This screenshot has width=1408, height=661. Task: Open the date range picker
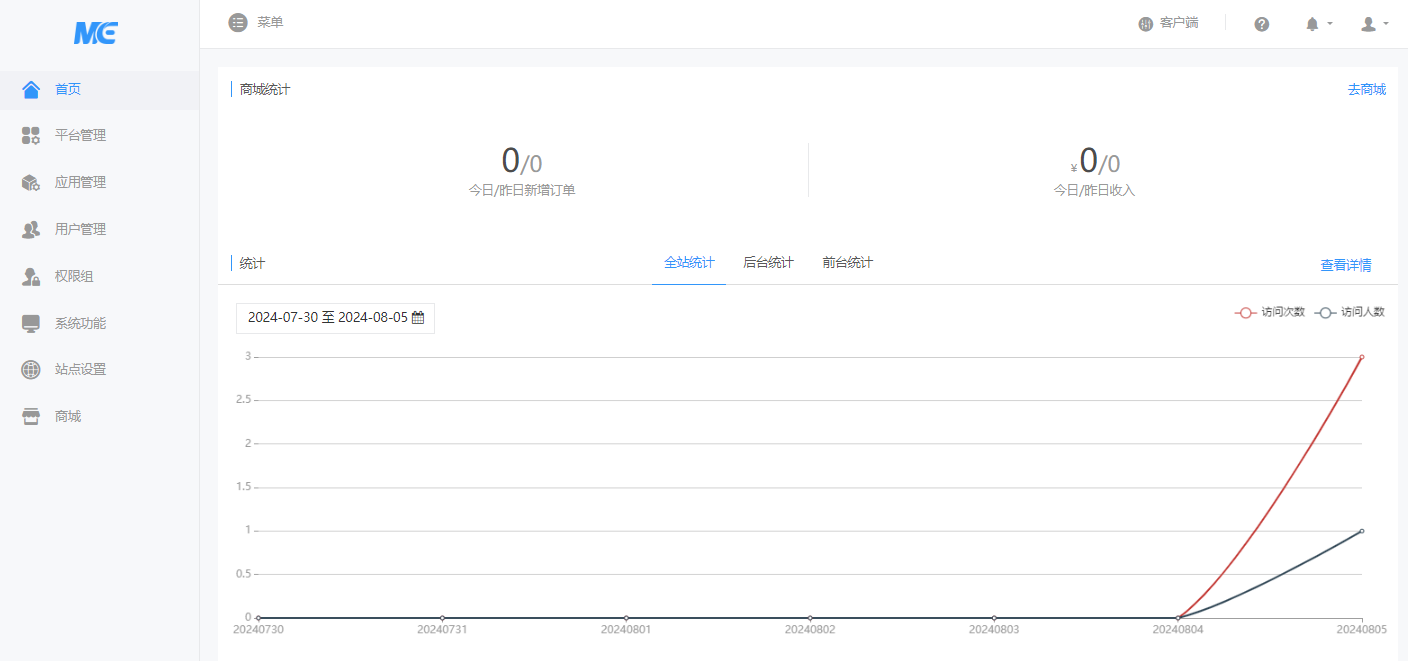[335, 318]
